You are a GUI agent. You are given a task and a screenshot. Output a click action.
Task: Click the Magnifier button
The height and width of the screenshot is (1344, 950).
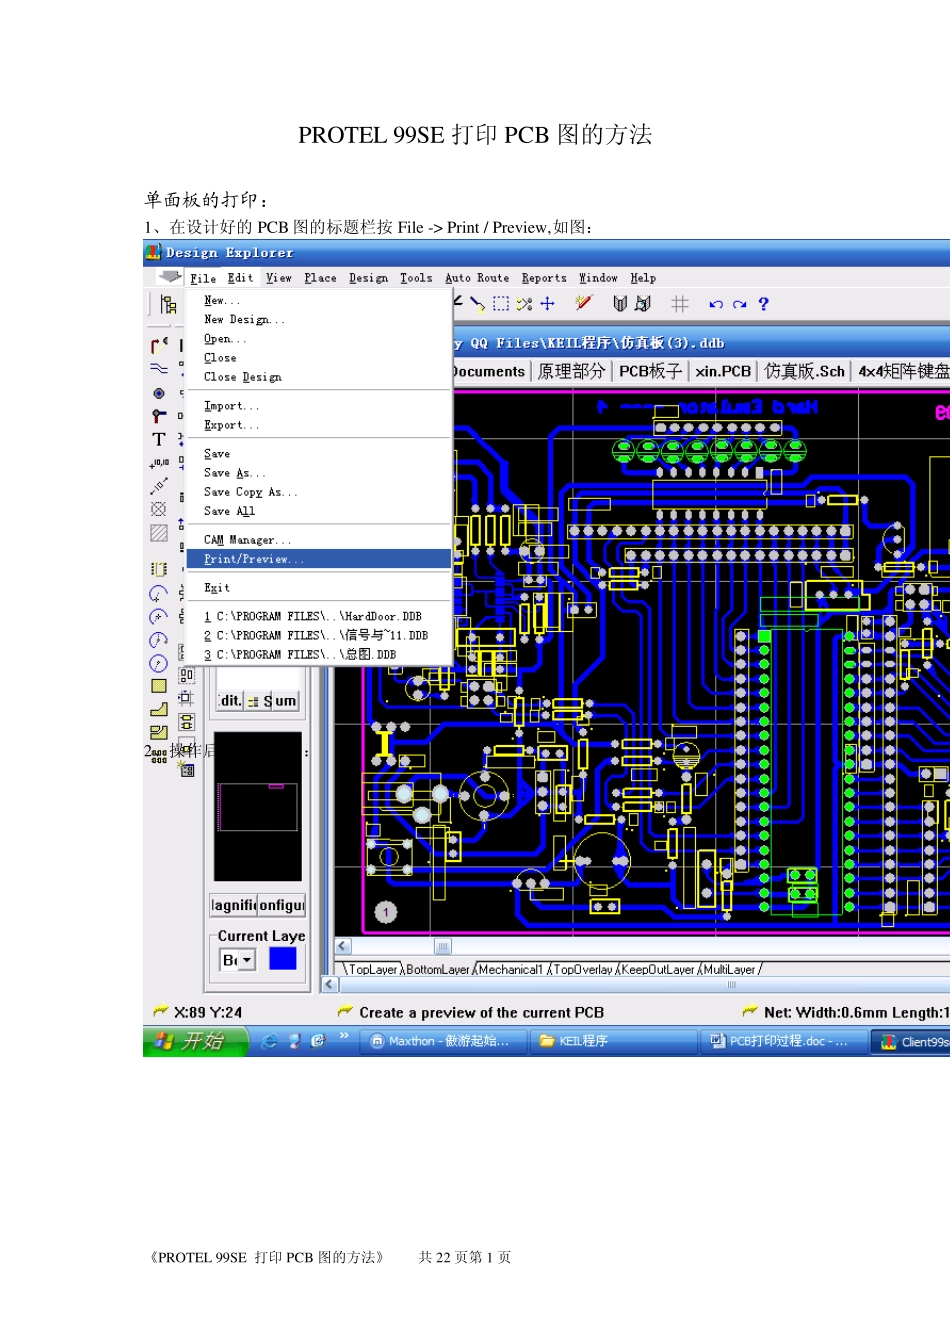pyautogui.click(x=233, y=905)
